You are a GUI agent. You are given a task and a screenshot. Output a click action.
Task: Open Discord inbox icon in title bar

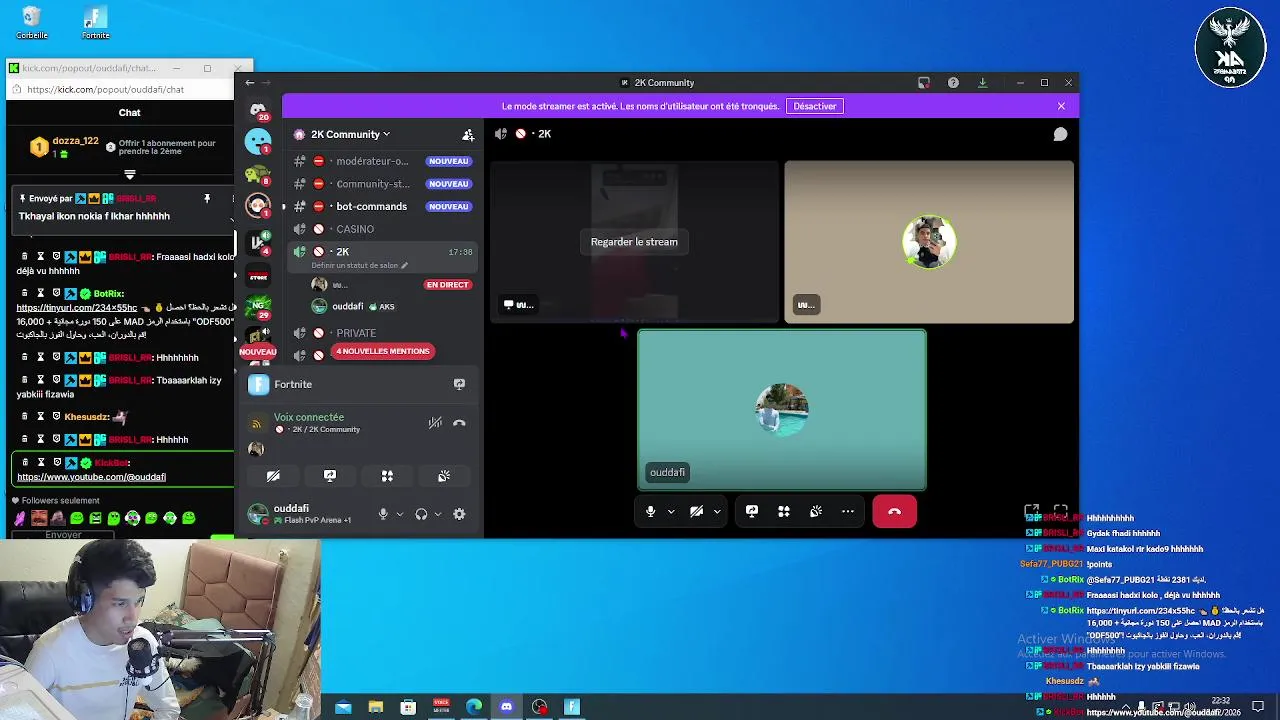tap(924, 83)
